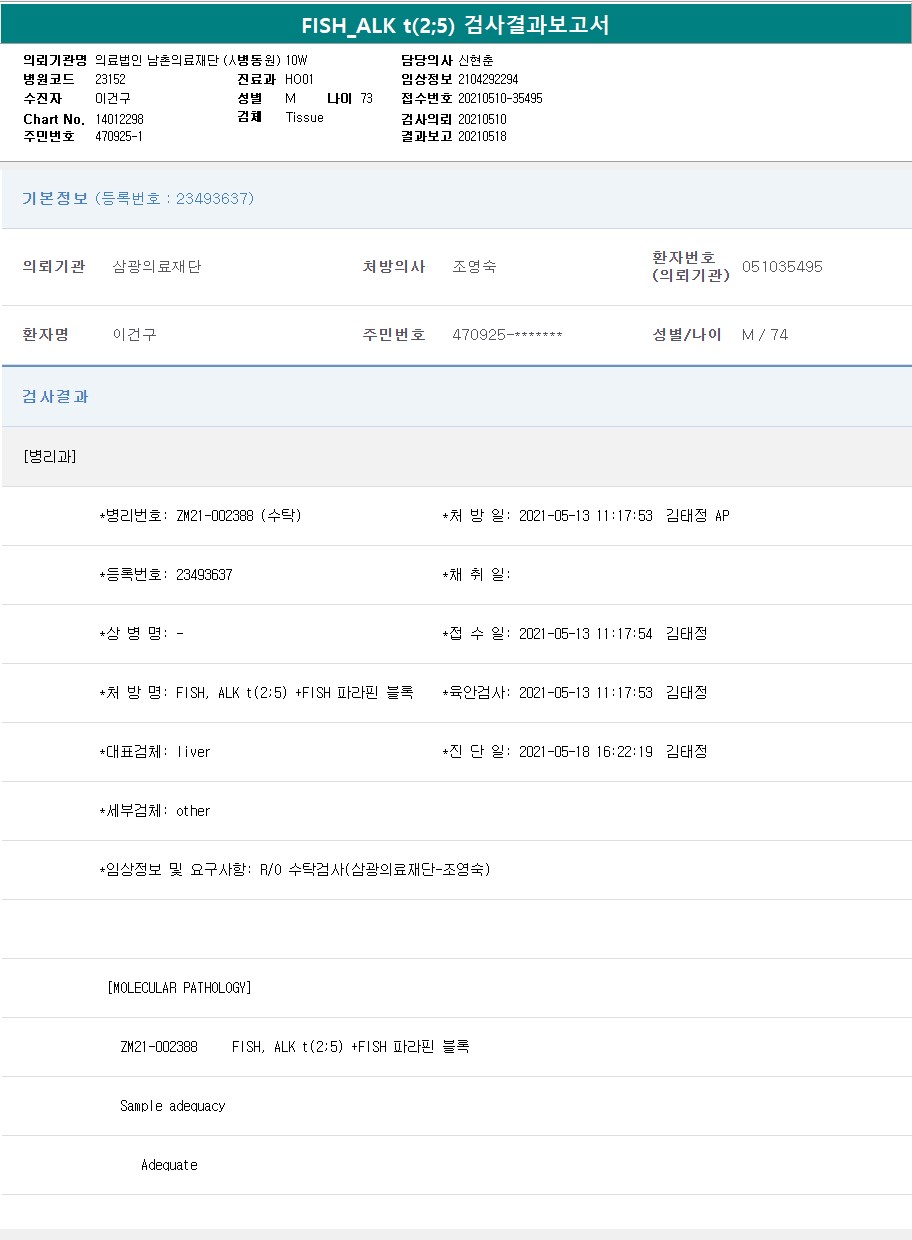The width and height of the screenshot is (912, 1240).
Task: Click 육안검사 timestamp line
Action: (x=574, y=693)
